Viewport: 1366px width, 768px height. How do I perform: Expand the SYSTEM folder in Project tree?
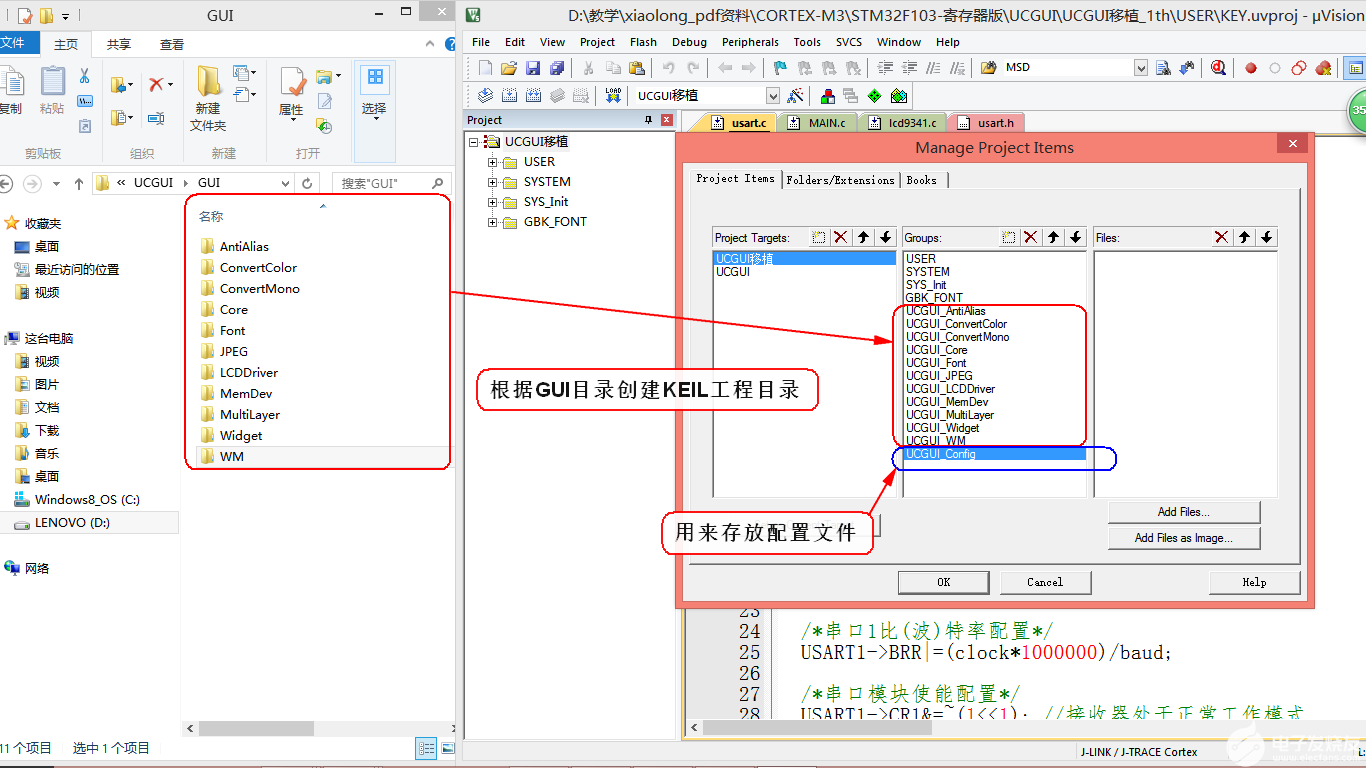[493, 182]
